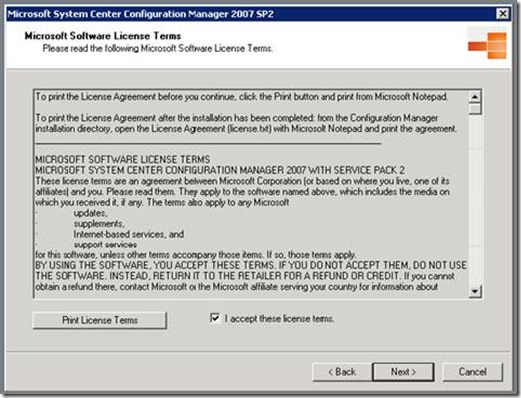Click the 'Microsoft Software License Terms' bold heading
Viewport: 521px width, 398px height.
tap(103, 36)
